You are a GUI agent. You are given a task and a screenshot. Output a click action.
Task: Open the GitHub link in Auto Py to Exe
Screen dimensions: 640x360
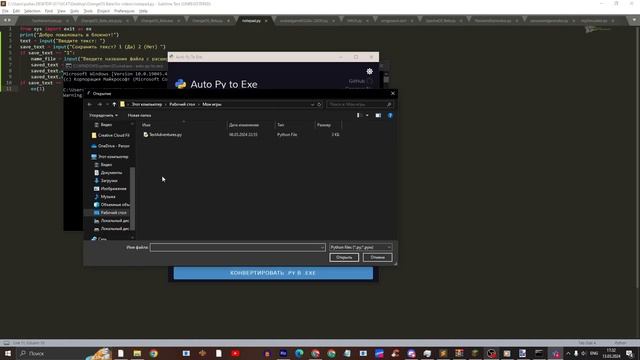357,81
